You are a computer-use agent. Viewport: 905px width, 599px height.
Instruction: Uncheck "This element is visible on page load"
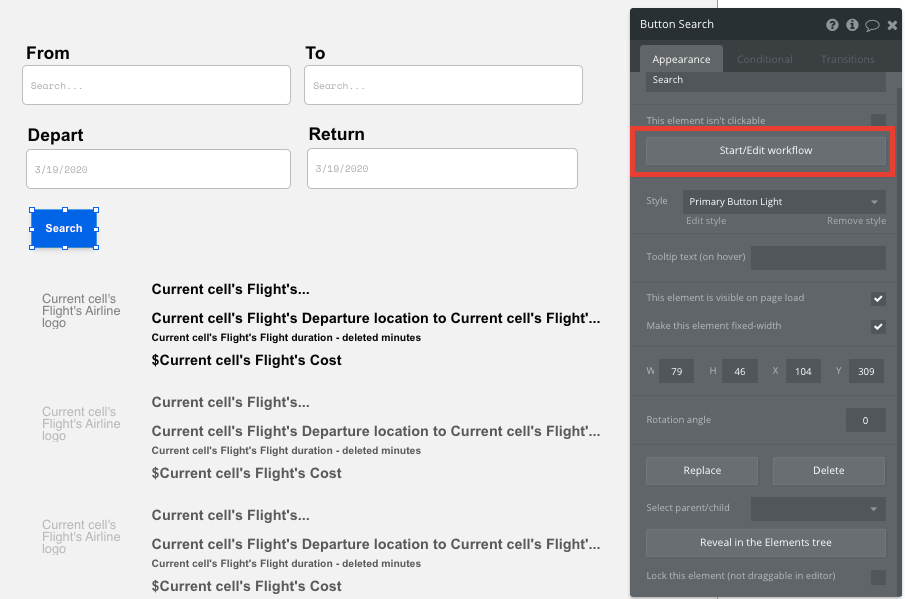click(x=878, y=298)
